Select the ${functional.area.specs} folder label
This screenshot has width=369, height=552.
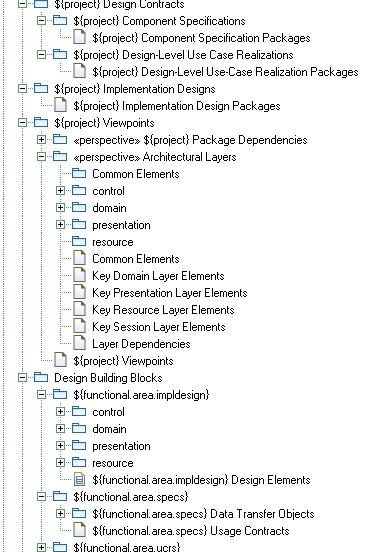pos(131,497)
